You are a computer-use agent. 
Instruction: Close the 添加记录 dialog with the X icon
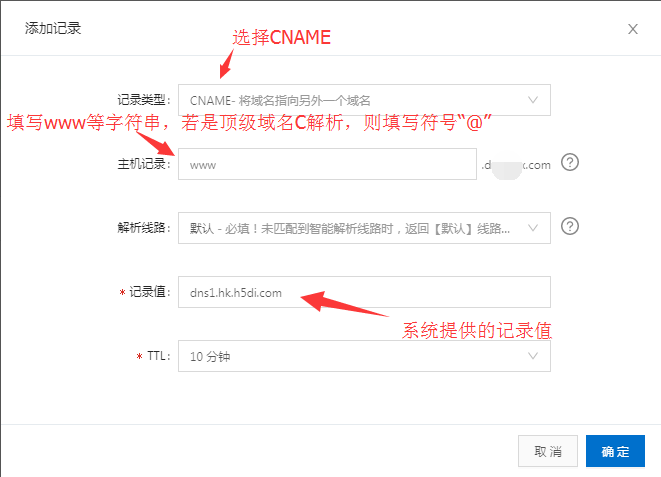click(633, 29)
